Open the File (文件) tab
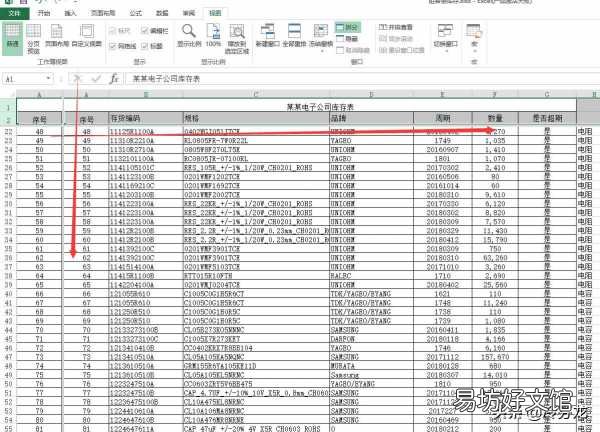600x432 pixels. [14, 13]
